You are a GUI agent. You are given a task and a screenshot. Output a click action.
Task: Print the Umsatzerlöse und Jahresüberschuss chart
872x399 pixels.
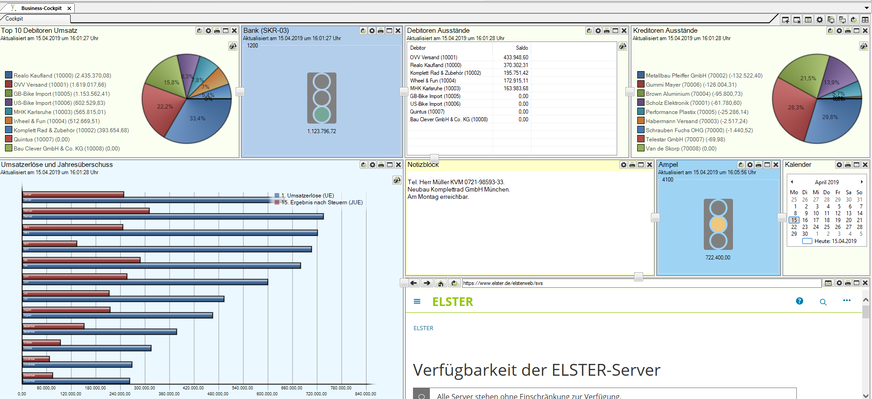coord(381,165)
